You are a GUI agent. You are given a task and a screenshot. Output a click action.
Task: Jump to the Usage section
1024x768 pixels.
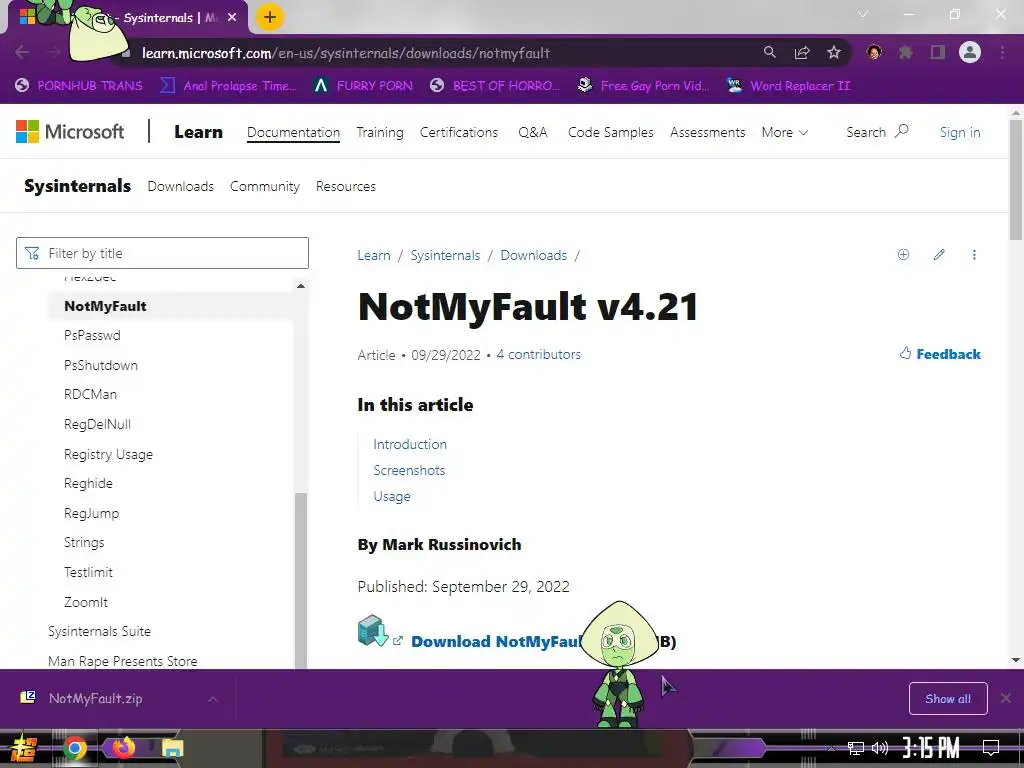coord(392,496)
